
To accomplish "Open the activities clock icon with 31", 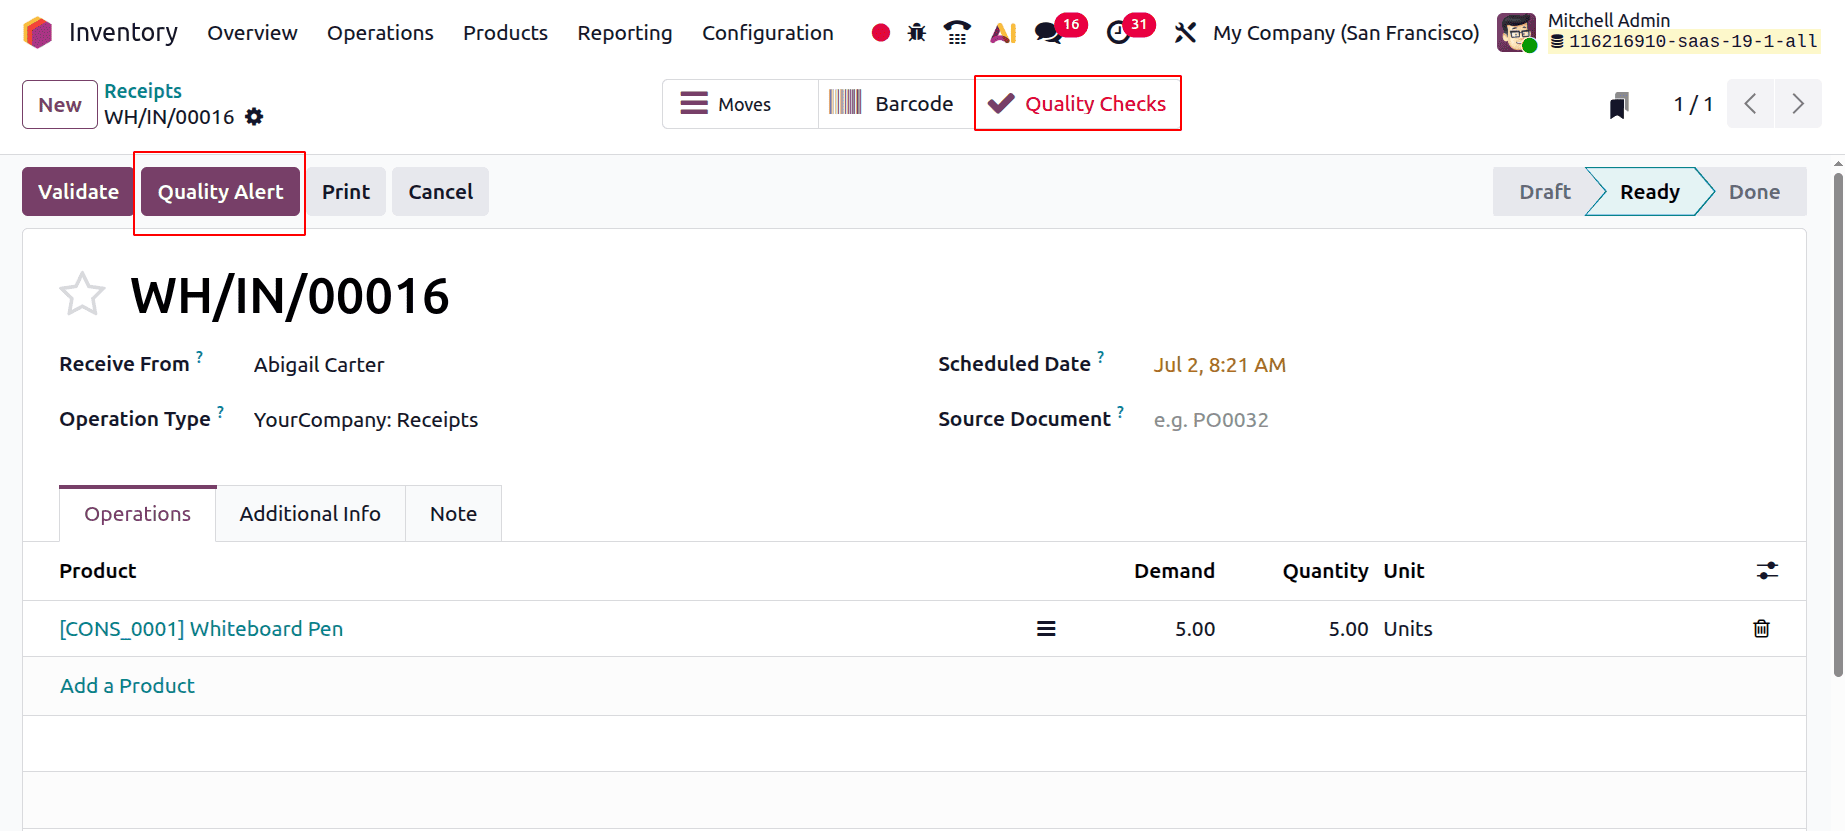I will click(x=1118, y=33).
